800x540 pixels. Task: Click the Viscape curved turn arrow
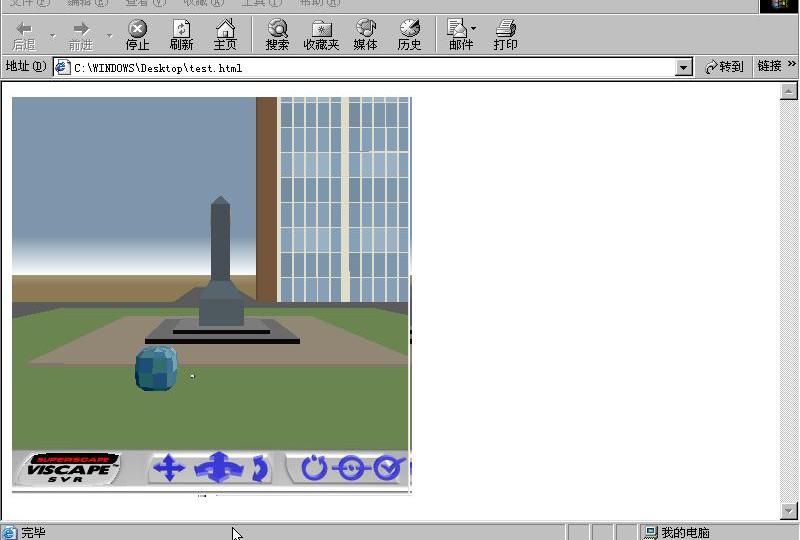(259, 468)
